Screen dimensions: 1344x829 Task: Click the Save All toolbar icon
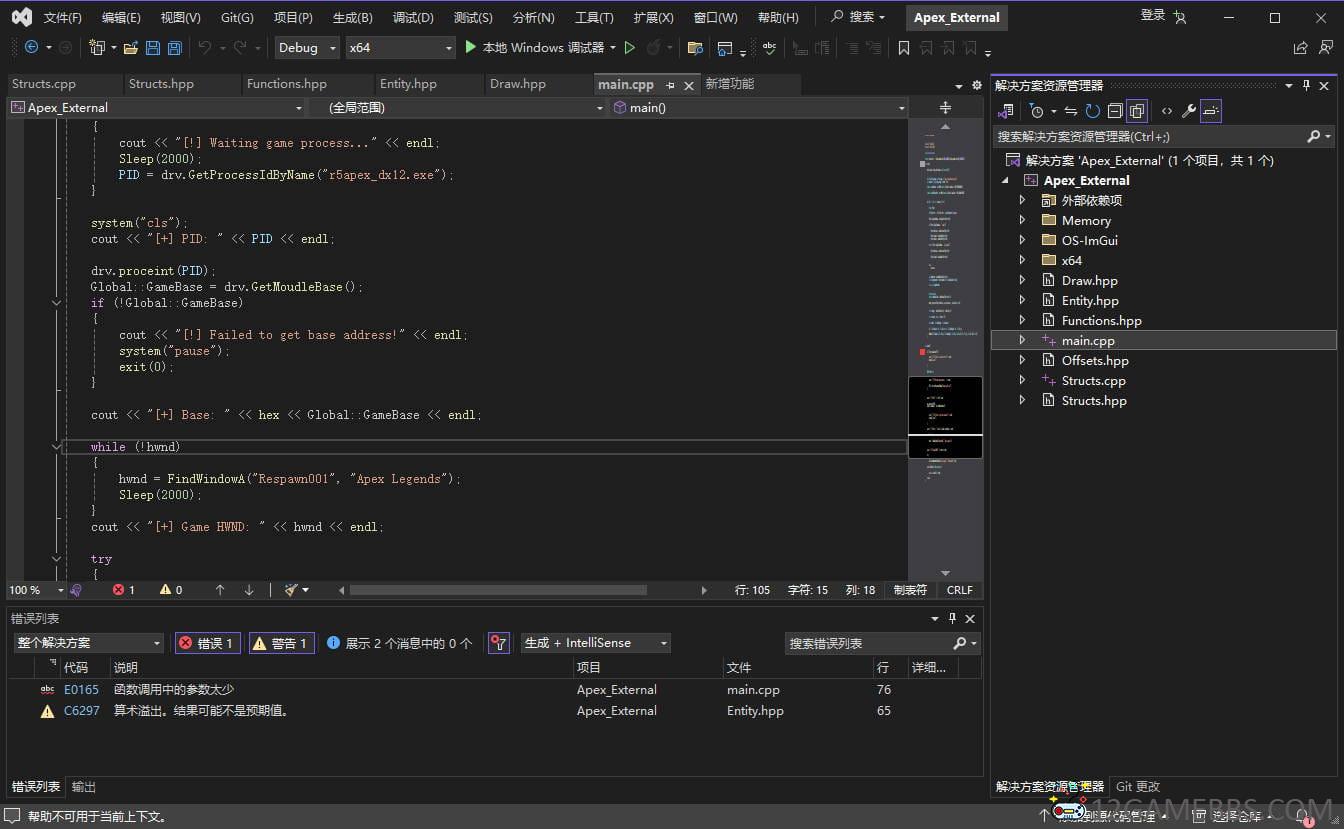click(x=175, y=48)
